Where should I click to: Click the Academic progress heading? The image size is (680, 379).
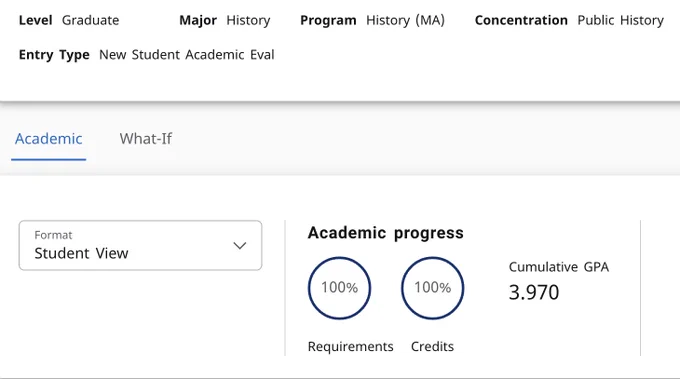coord(386,233)
